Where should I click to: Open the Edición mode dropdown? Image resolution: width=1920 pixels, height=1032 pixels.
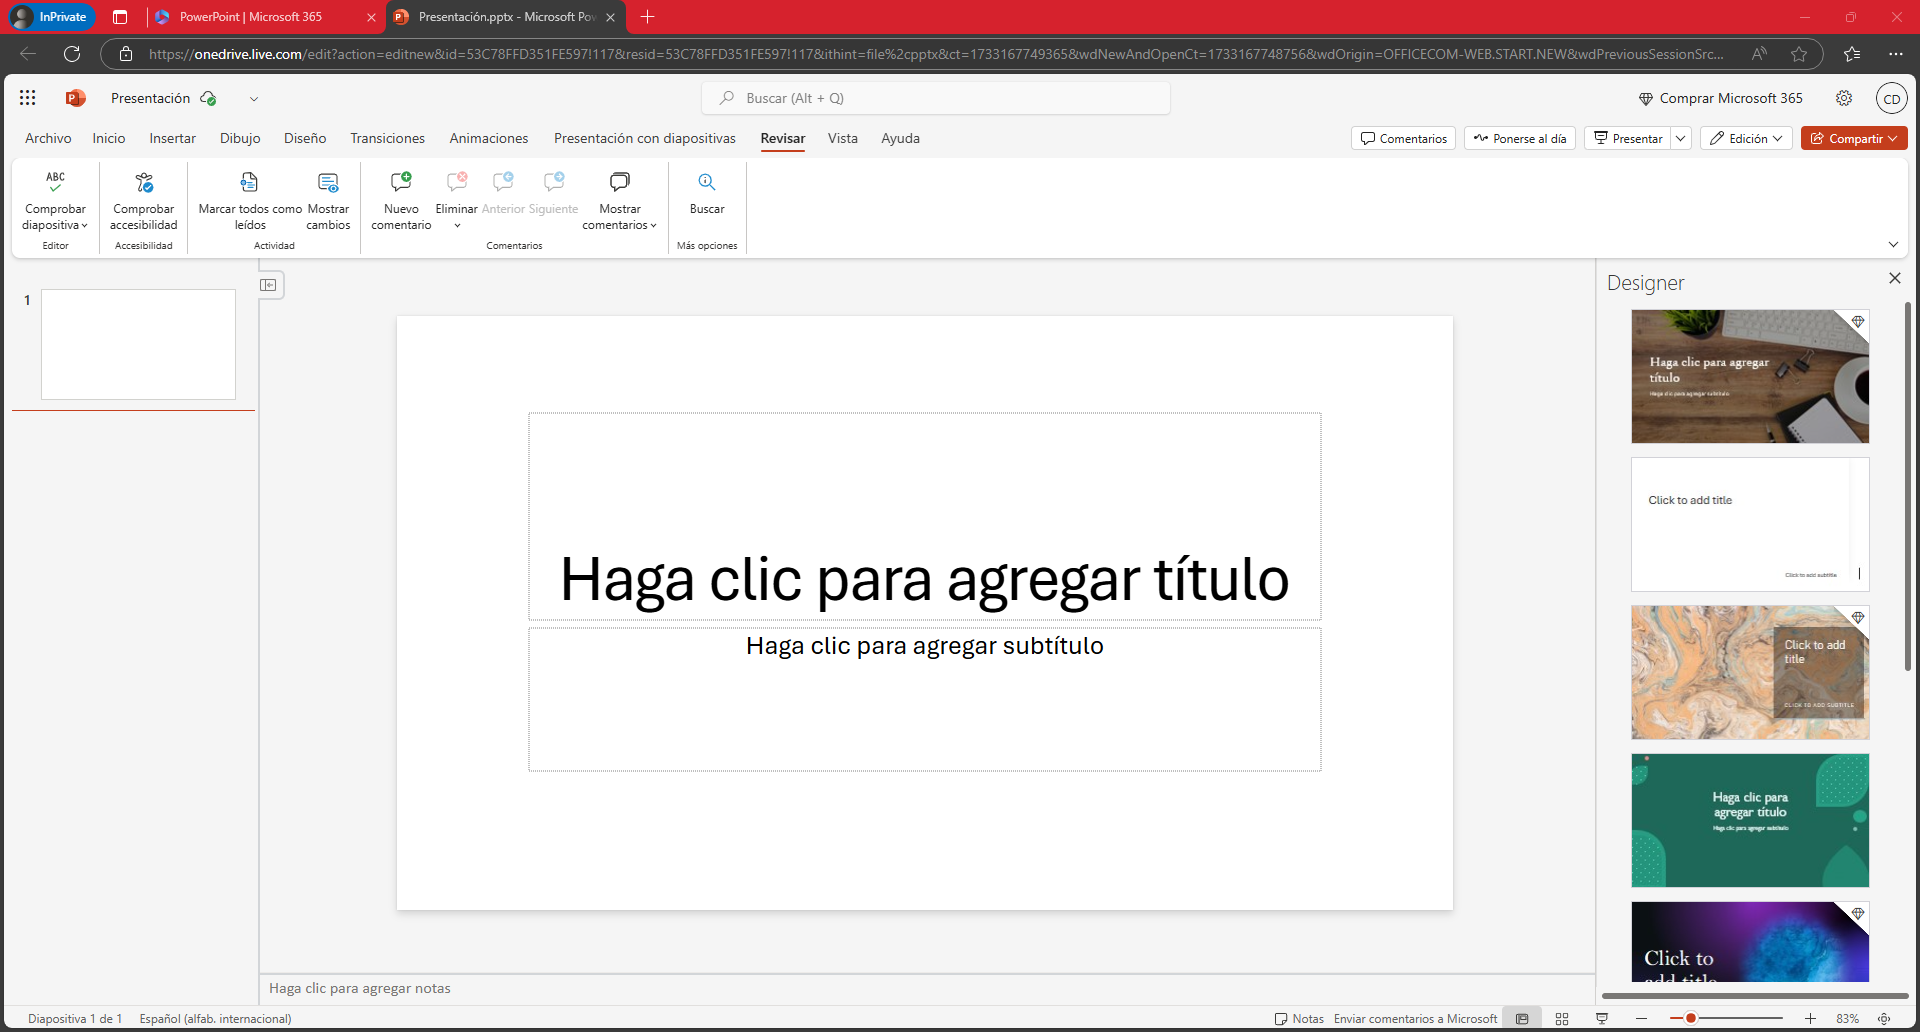tap(1747, 139)
